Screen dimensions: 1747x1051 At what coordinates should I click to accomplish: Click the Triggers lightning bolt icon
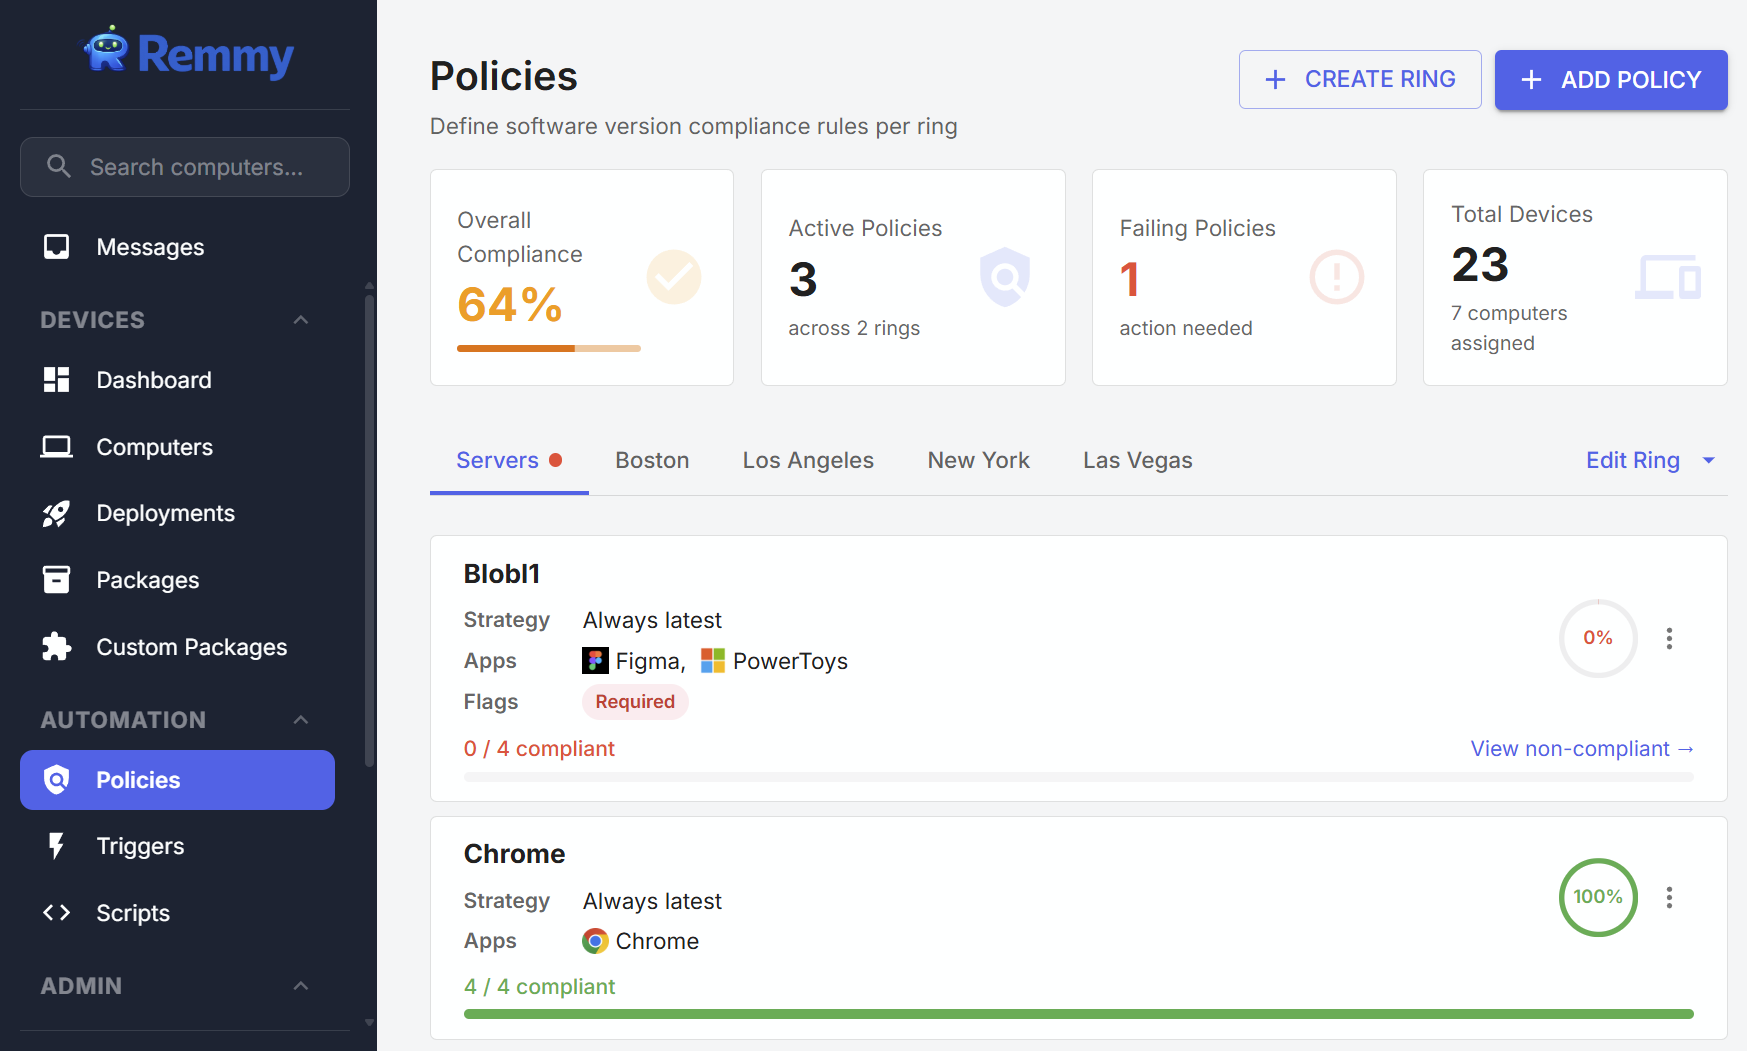point(56,846)
